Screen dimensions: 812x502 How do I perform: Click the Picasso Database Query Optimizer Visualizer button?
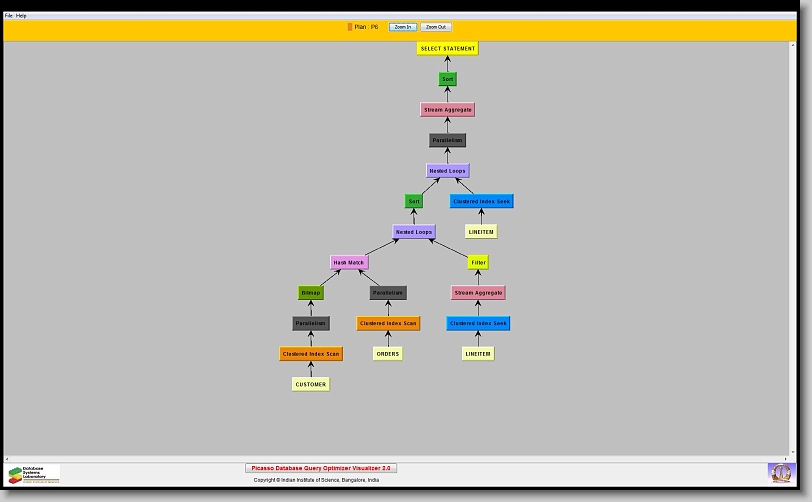pyautogui.click(x=321, y=468)
